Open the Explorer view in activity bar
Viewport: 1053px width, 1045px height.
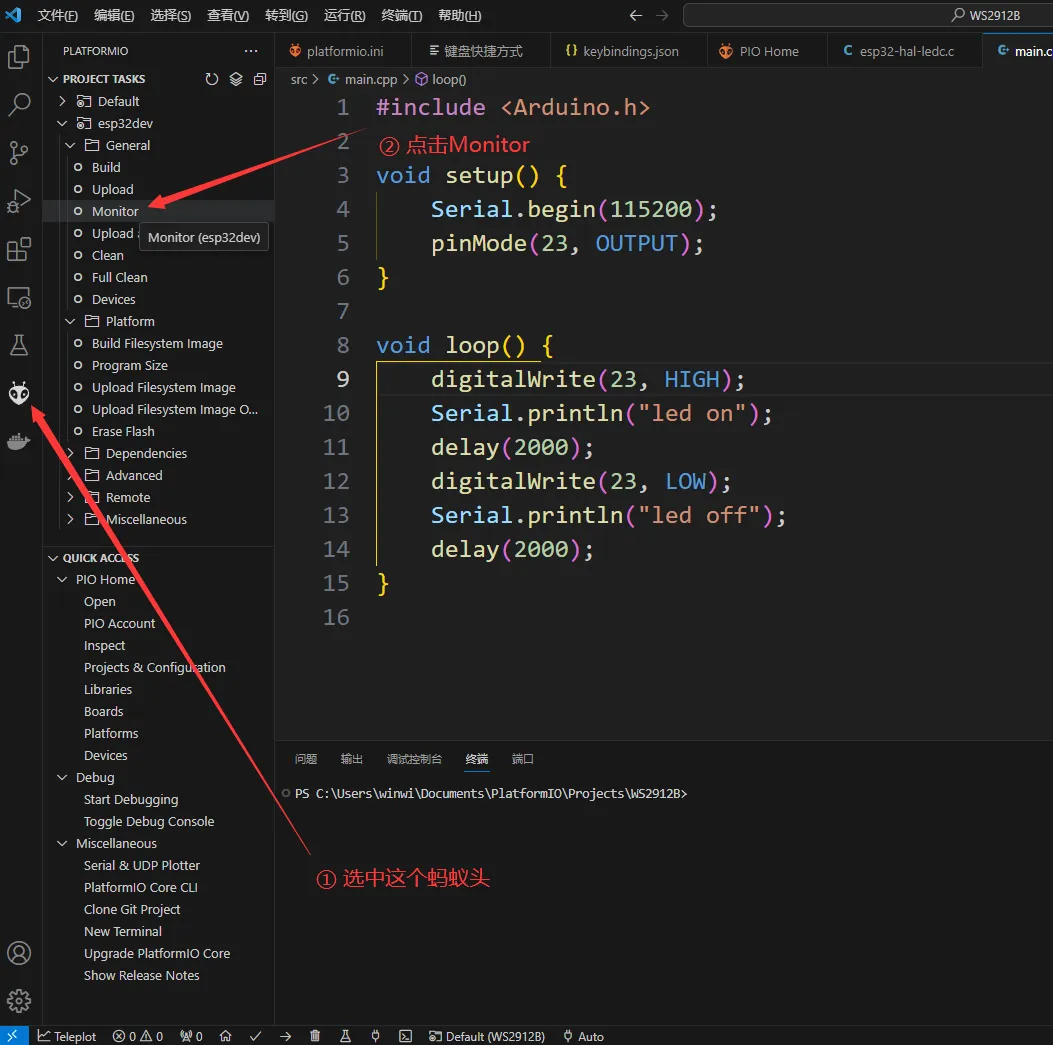pyautogui.click(x=19, y=57)
